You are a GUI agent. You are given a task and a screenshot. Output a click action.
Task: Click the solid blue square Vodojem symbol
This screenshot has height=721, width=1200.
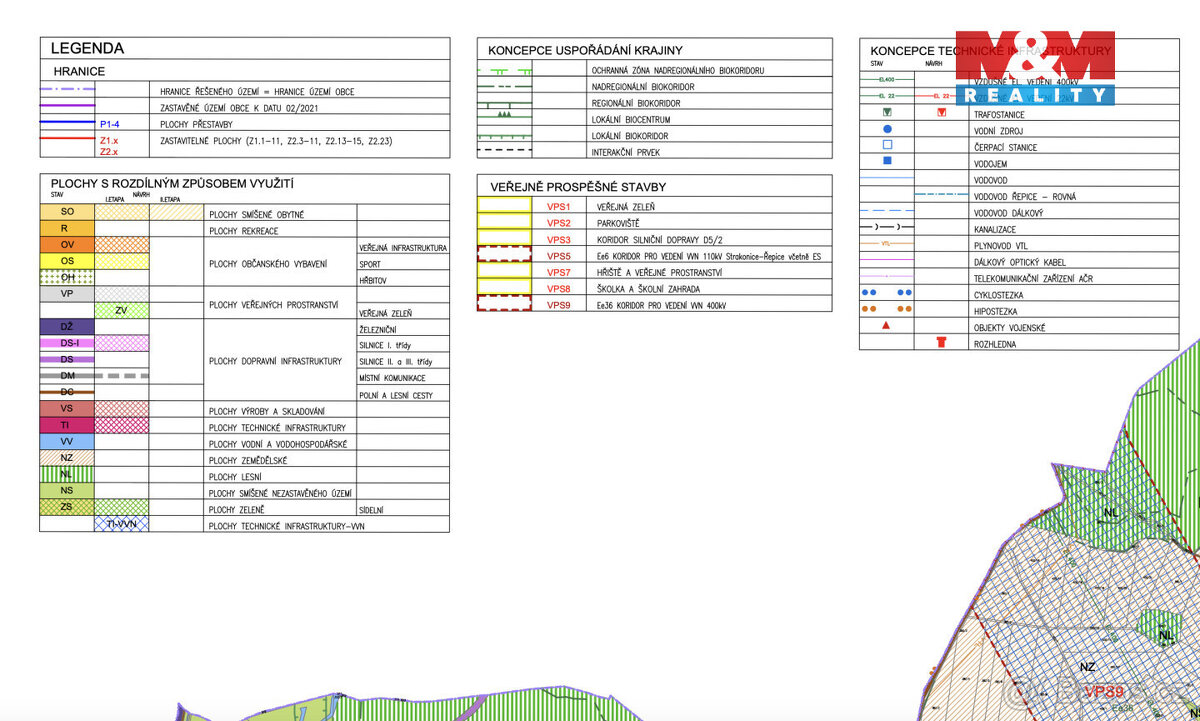[x=886, y=161]
